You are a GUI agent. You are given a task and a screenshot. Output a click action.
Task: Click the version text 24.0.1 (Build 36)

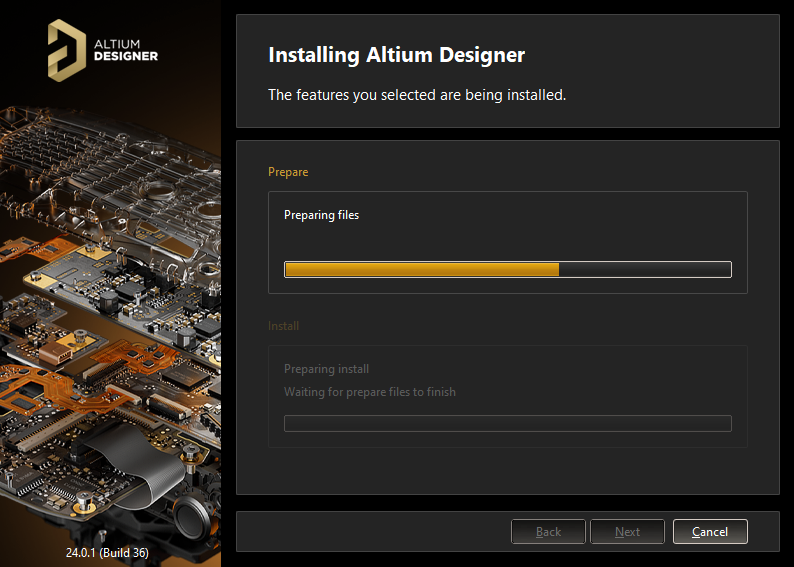click(x=109, y=552)
